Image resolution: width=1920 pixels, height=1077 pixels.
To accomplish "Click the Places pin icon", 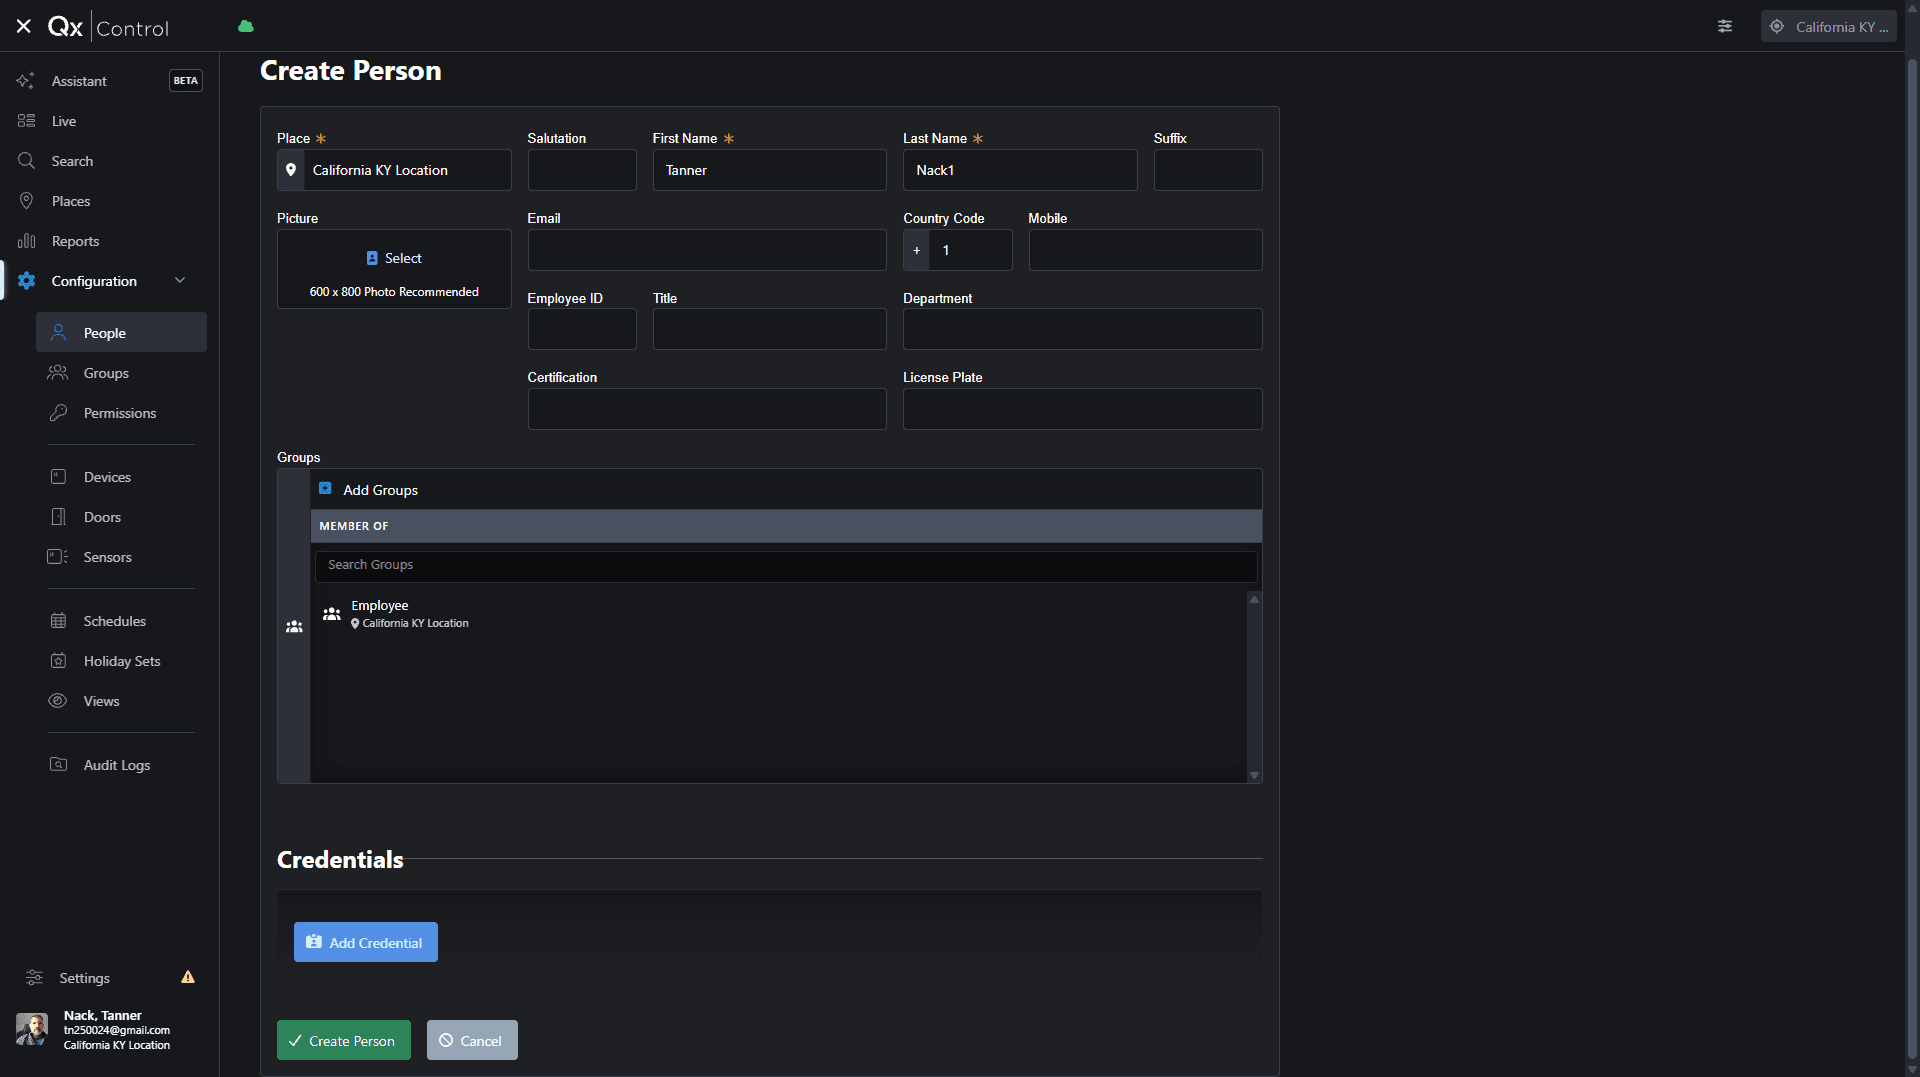I will pos(26,201).
